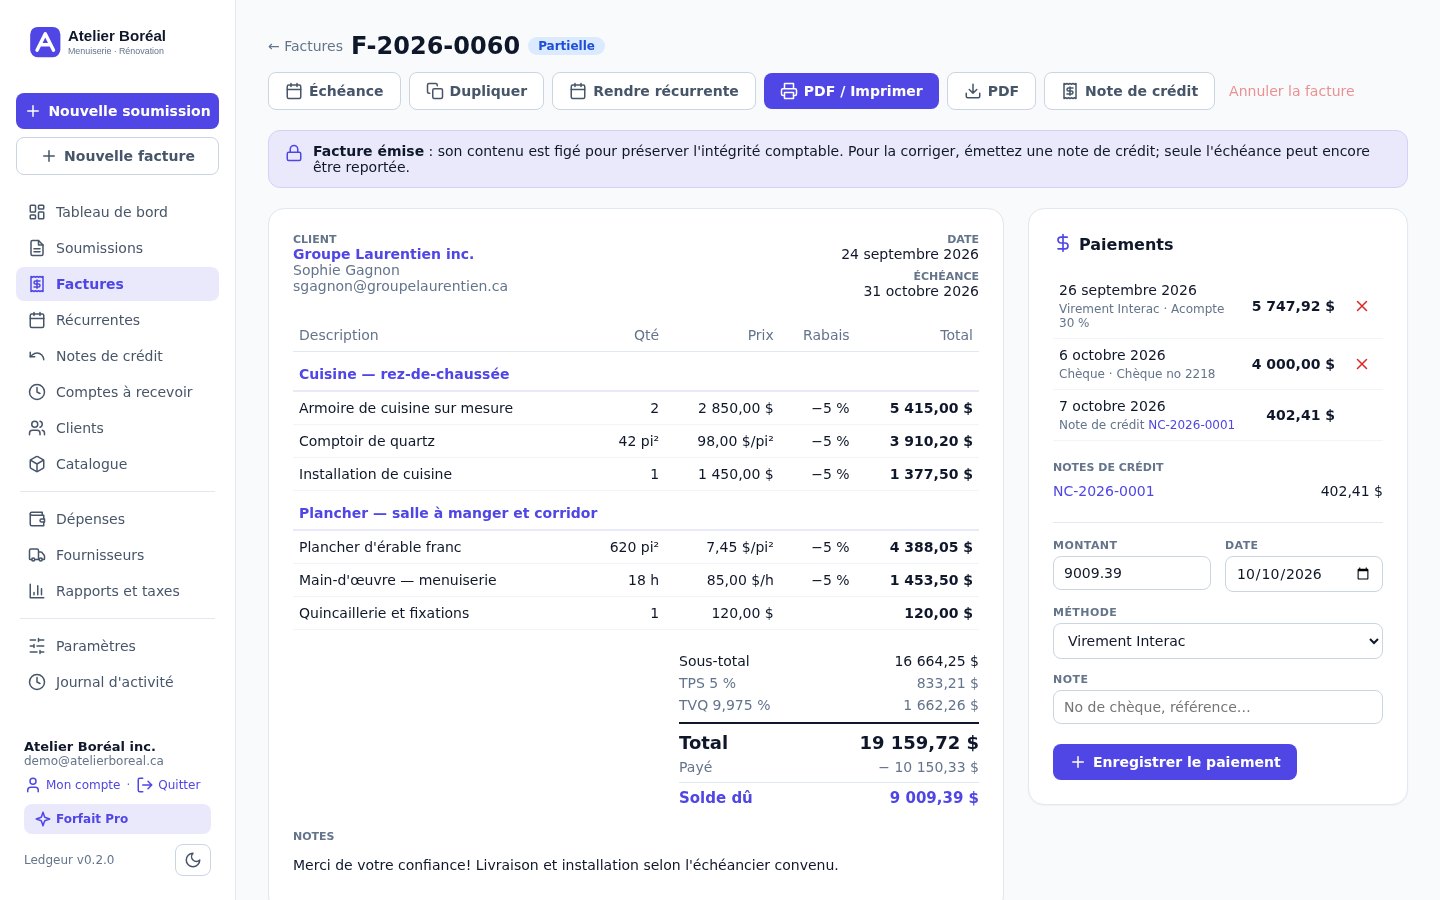The image size is (1440, 900).
Task: Open the Clients page
Action: click(117, 428)
